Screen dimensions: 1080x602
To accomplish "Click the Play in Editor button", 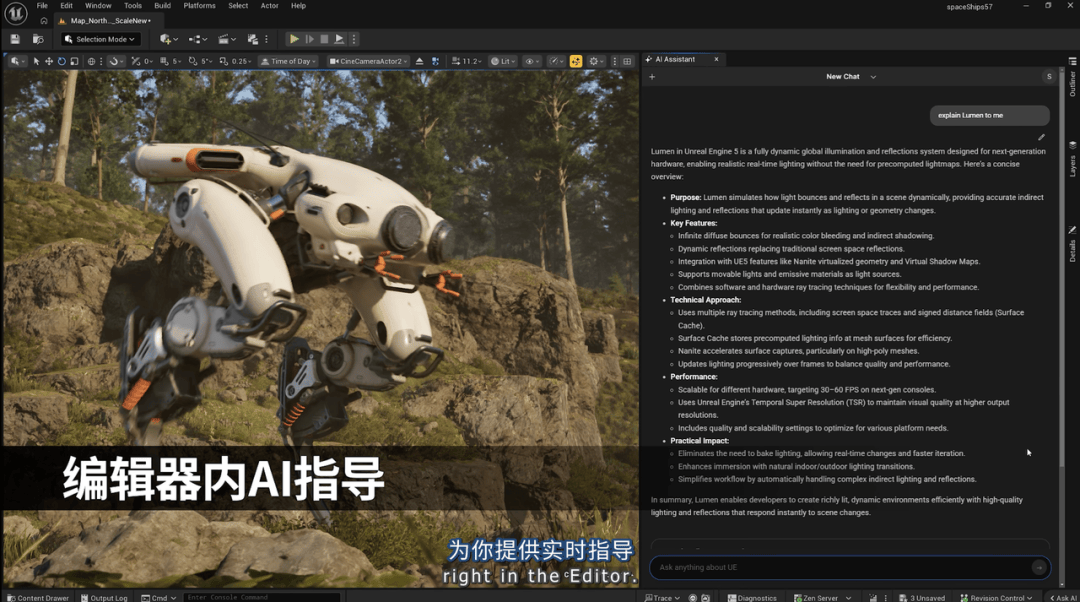I will point(294,39).
